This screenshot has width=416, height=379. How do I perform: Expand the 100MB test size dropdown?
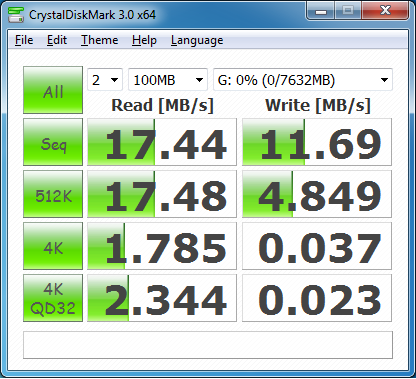point(168,80)
